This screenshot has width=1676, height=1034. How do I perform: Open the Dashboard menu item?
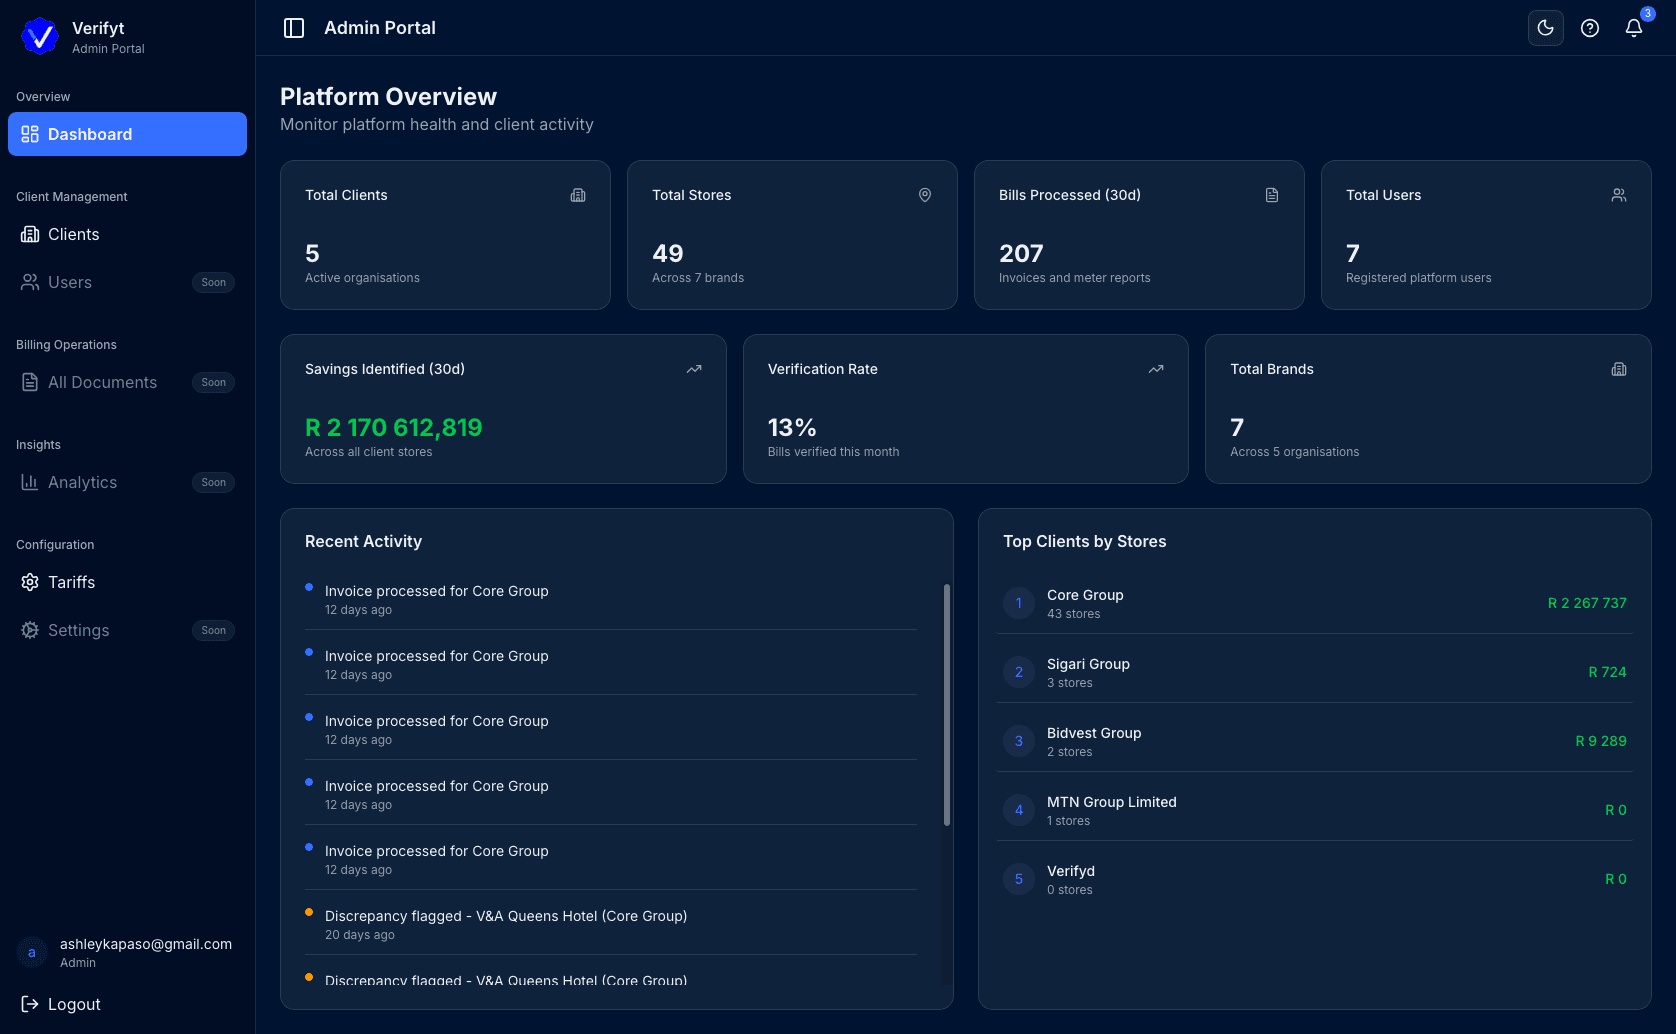pyautogui.click(x=127, y=134)
